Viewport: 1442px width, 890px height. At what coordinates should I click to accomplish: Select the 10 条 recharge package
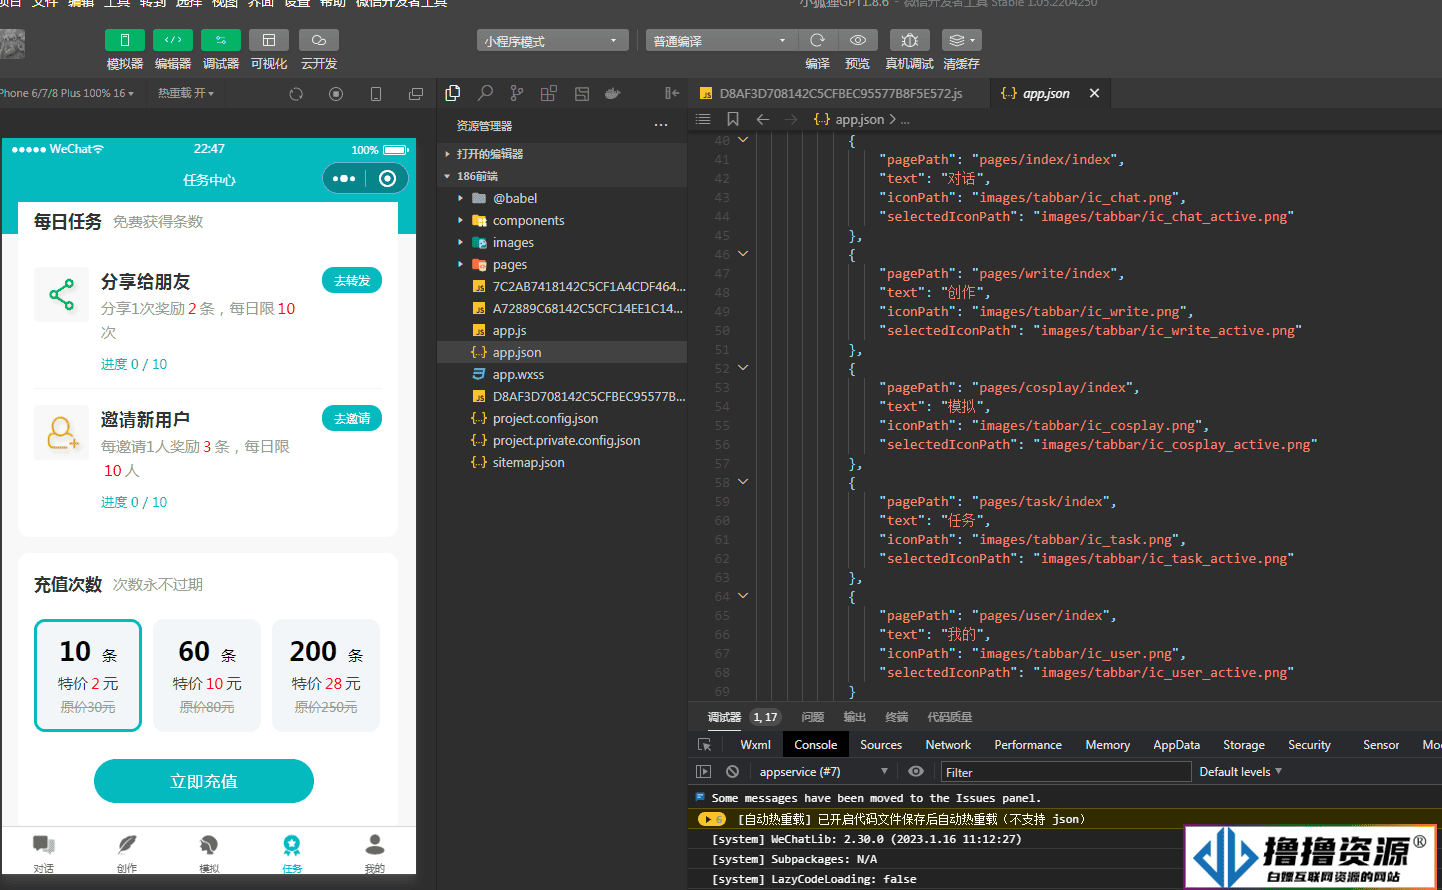[88, 676]
